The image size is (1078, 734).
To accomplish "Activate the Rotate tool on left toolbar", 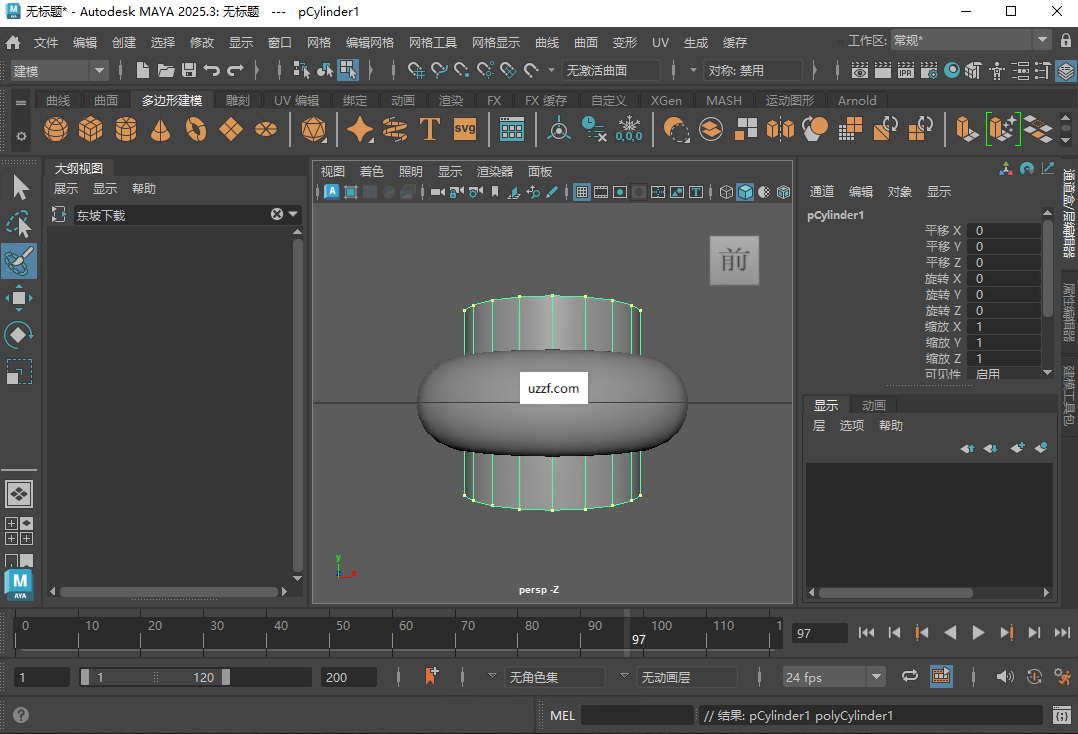I will click(19, 334).
